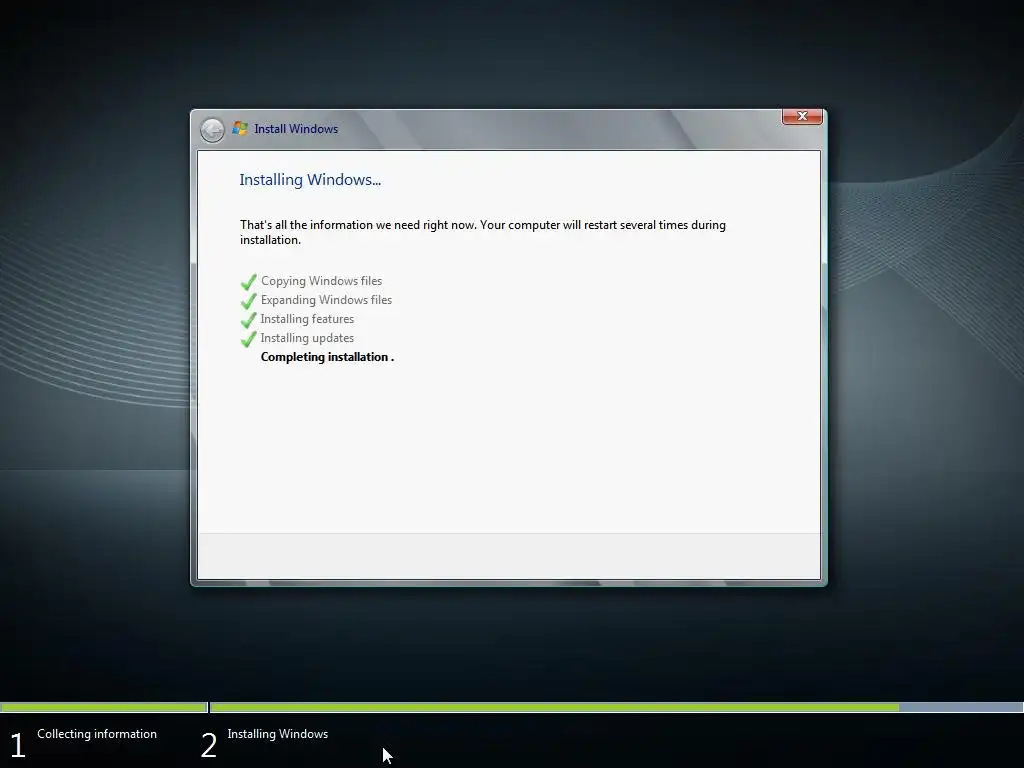Select the 'Copying Windows files' step text

321,281
